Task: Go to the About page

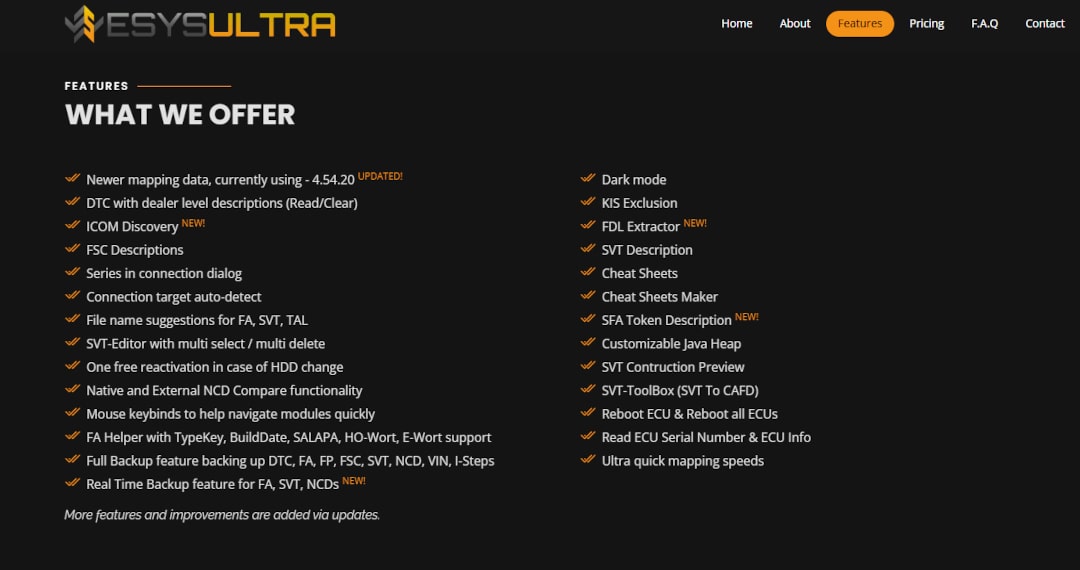Action: (795, 24)
